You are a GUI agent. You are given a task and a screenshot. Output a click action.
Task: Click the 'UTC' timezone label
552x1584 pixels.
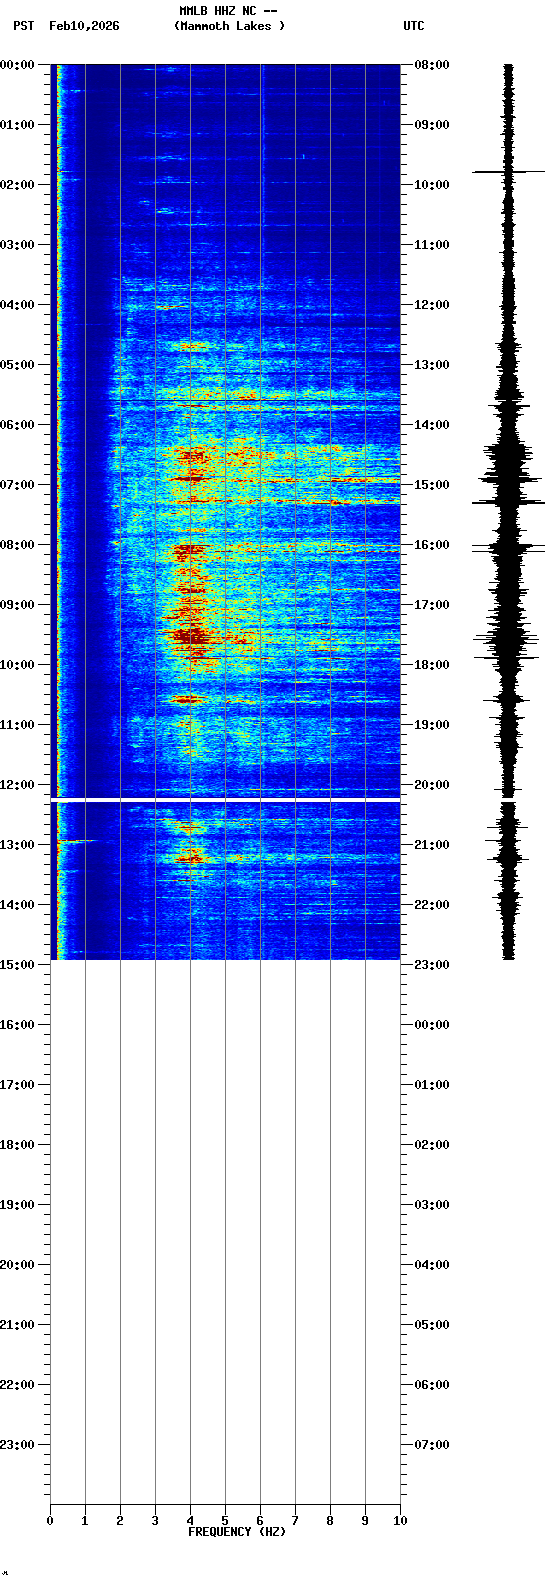click(414, 26)
